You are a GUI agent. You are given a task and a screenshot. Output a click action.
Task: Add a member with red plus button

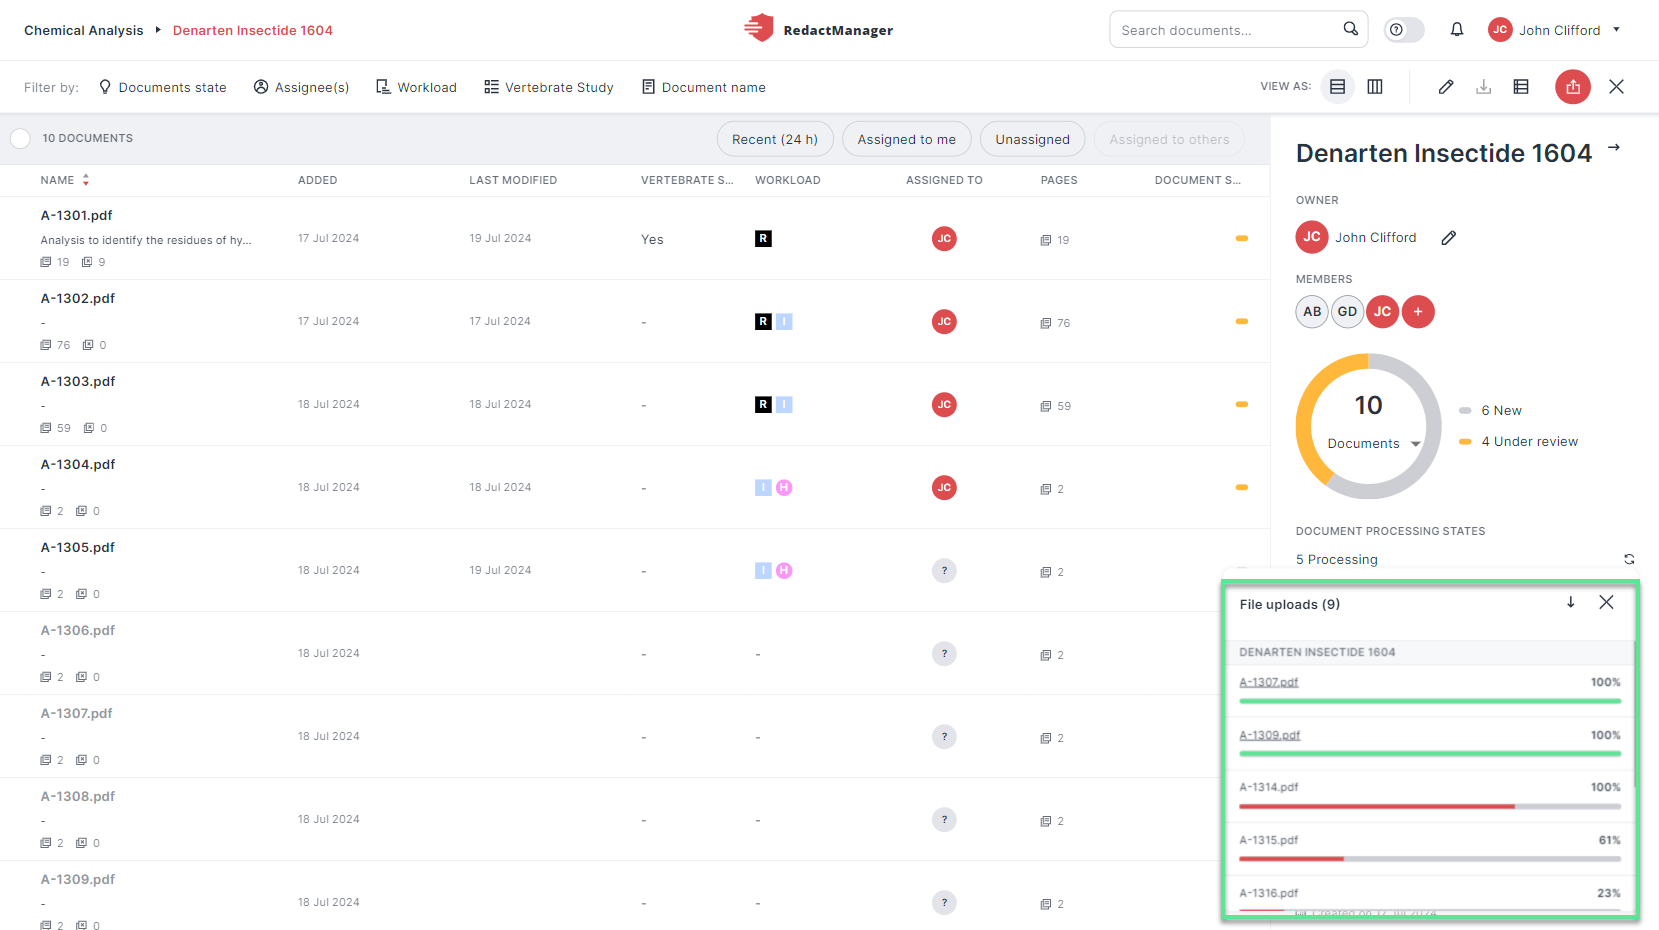point(1418,312)
